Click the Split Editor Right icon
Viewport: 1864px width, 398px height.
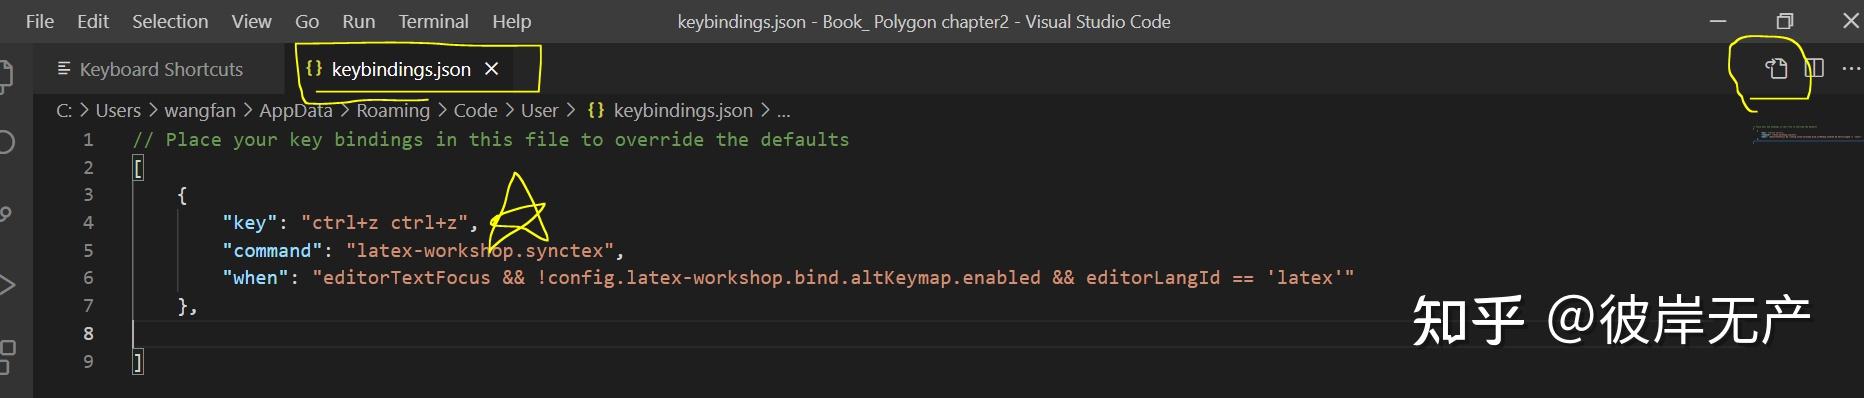[1814, 68]
